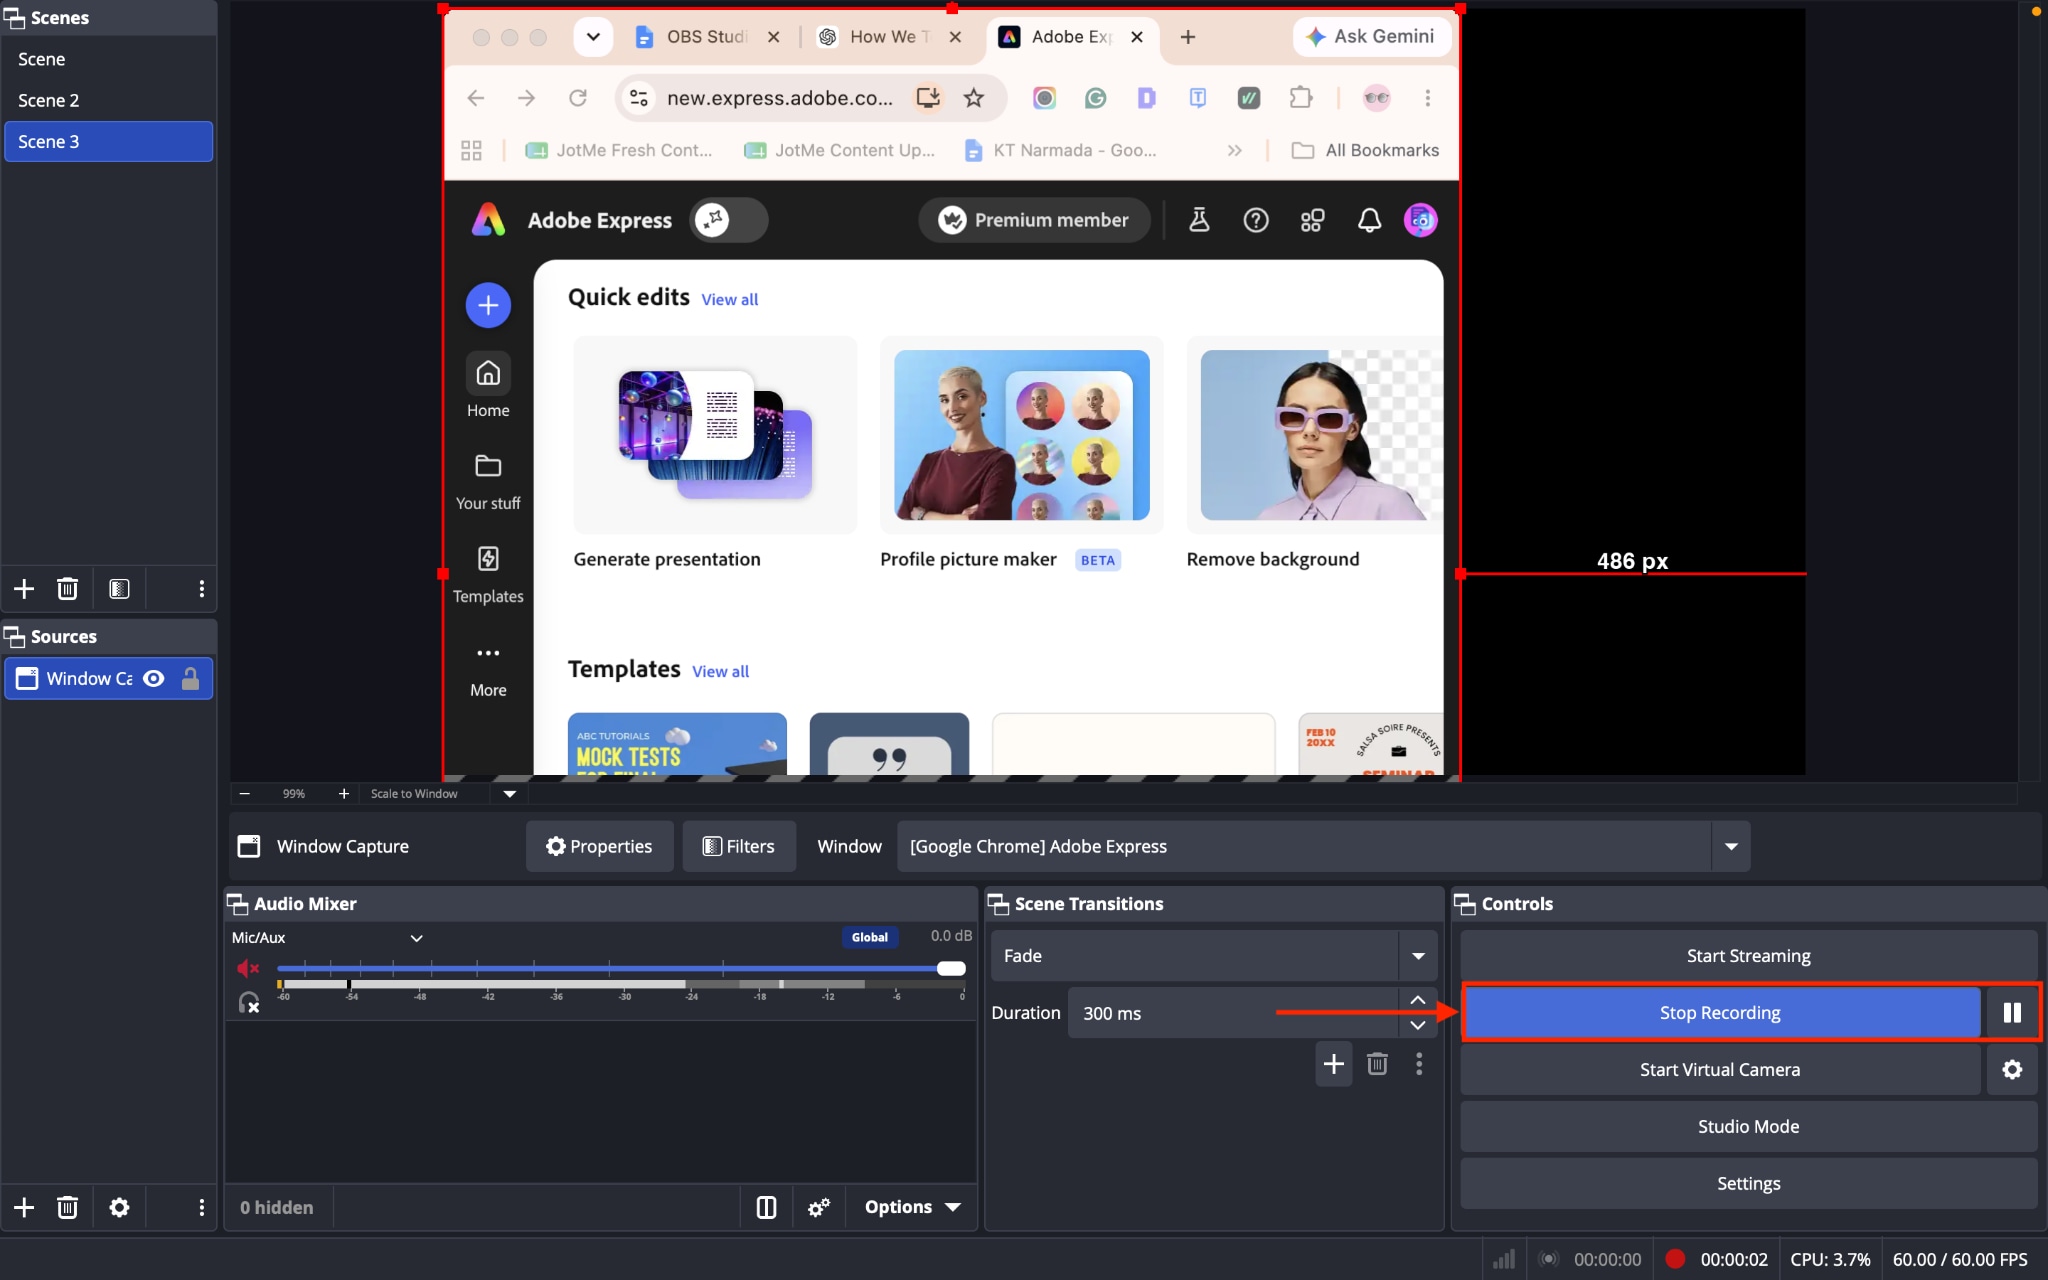The height and width of the screenshot is (1280, 2048).
Task: Reload the Chrome page
Action: [578, 98]
